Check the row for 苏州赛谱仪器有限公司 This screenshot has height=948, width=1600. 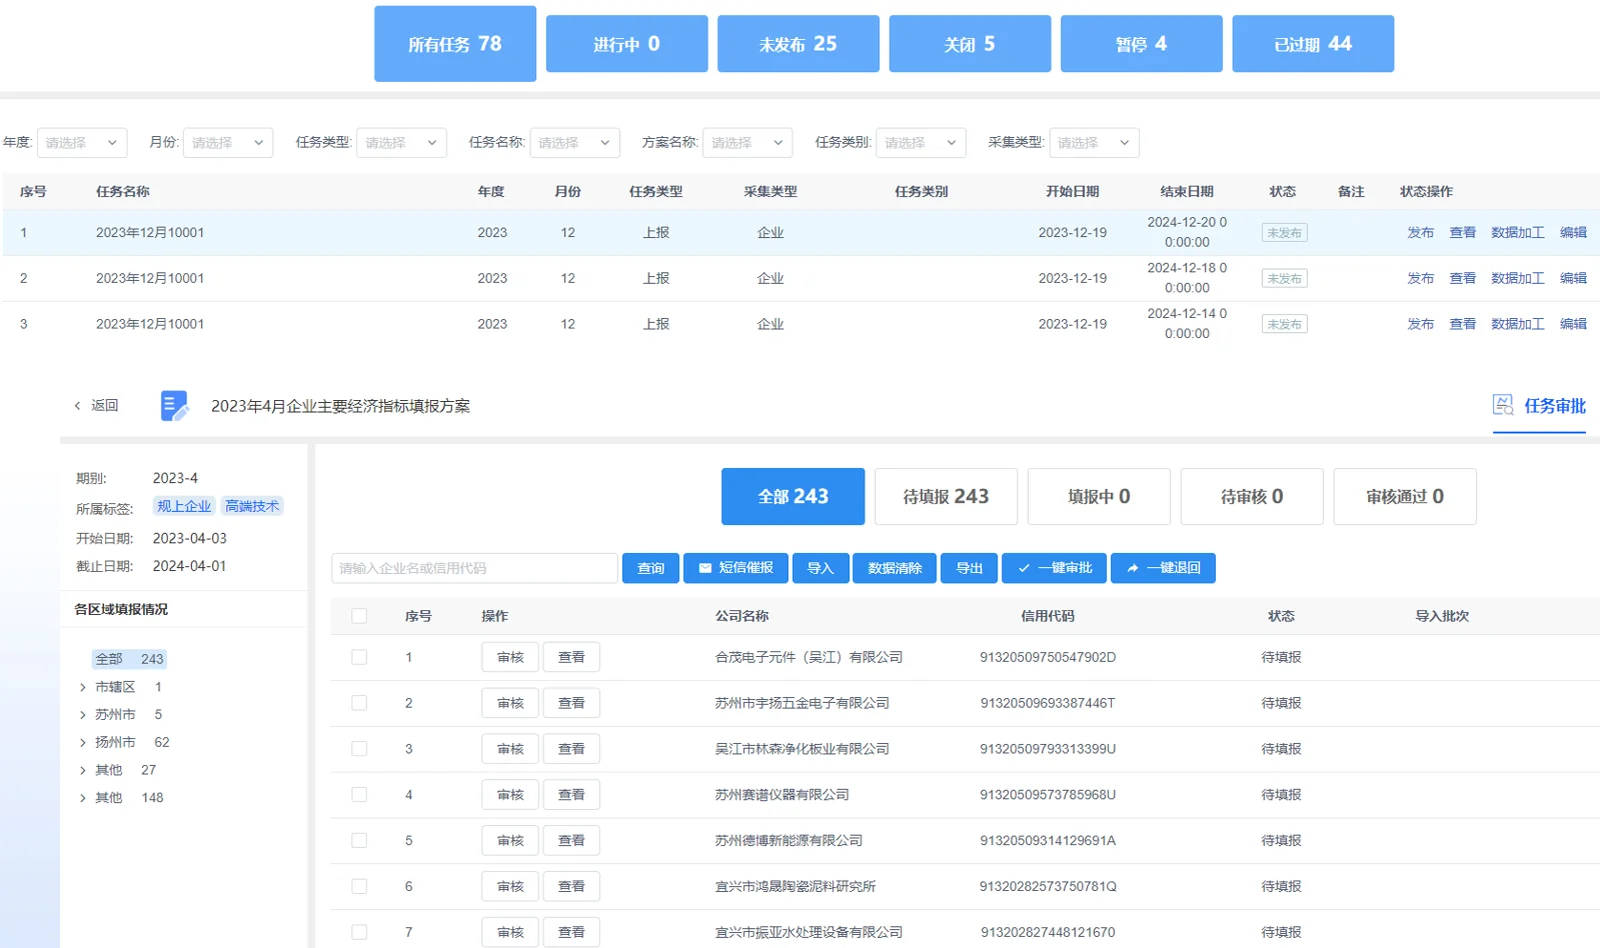[359, 795]
